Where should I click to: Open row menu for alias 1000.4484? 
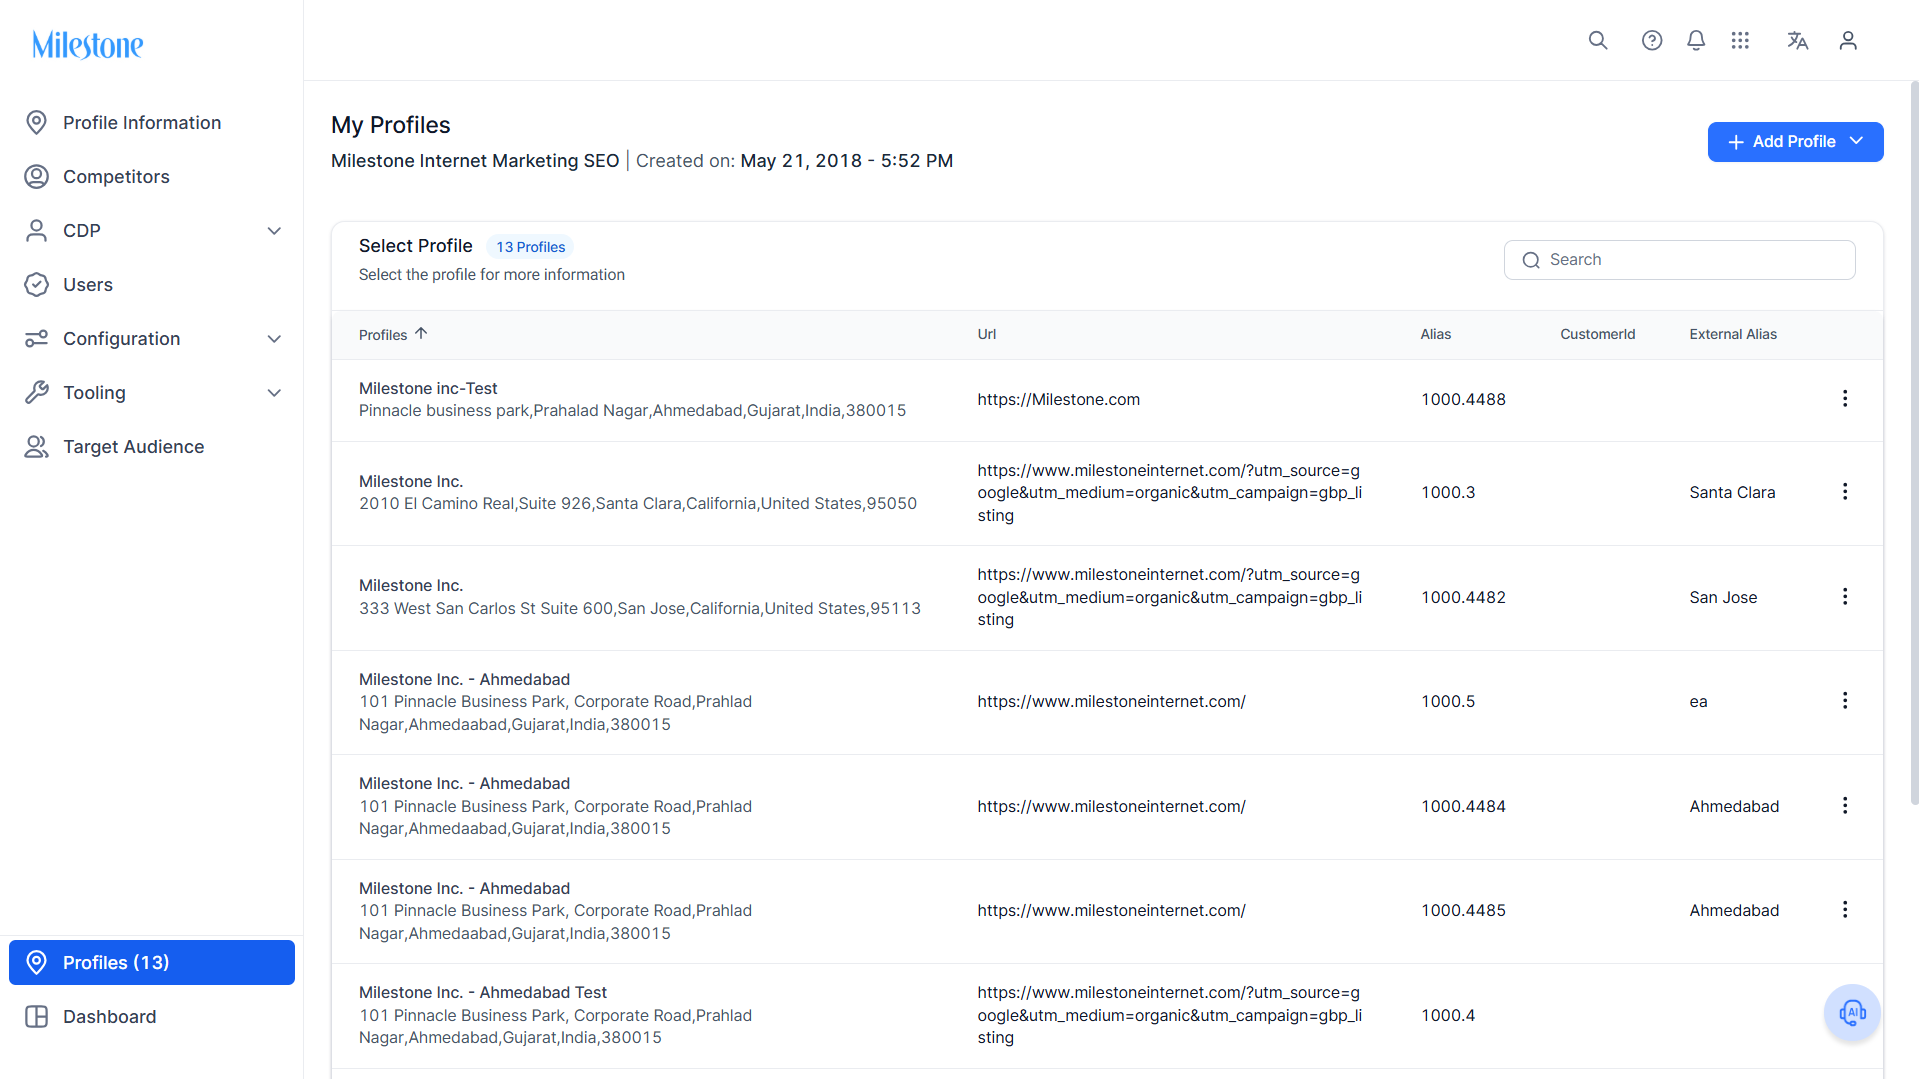pyautogui.click(x=1845, y=806)
